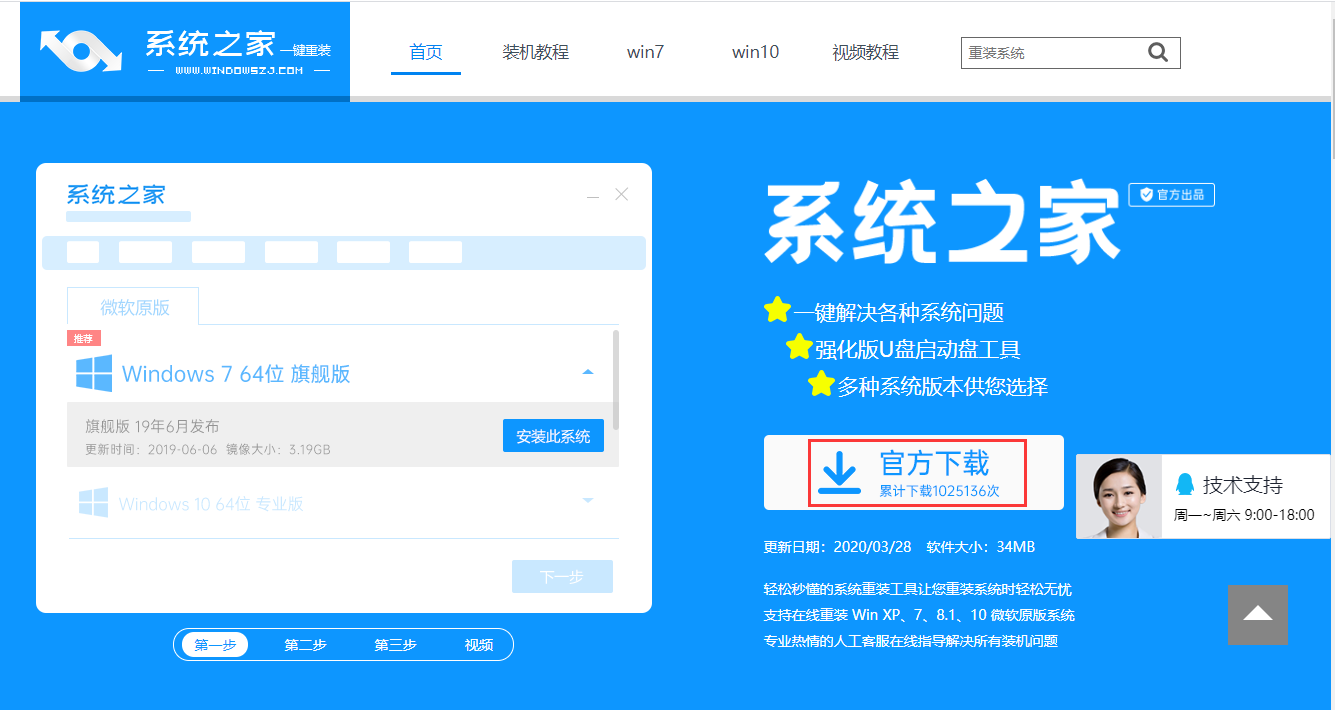
Task: Switch to the 第二步 slide
Action: click(305, 645)
